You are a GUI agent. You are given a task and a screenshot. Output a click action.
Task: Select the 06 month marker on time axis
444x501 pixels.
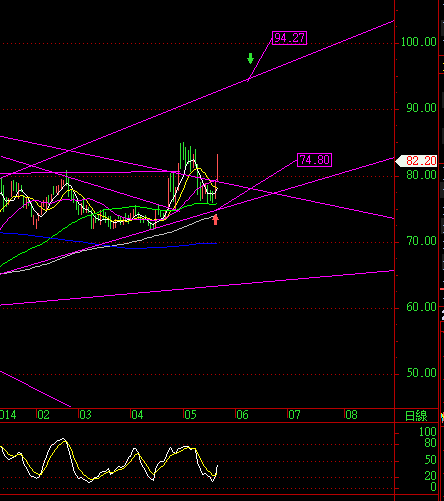(x=242, y=415)
